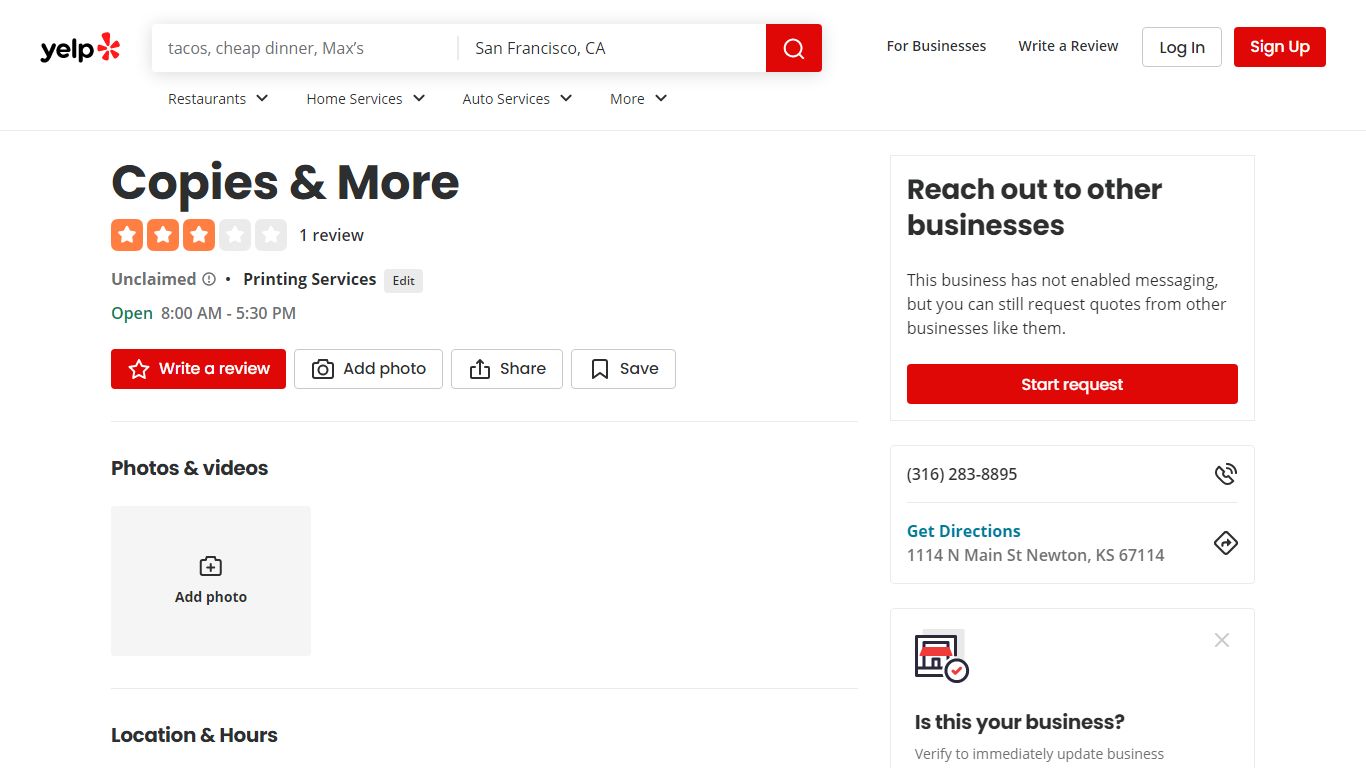Screen dimensions: 1366x768
Task: Click the red search magnifier button
Action: 794,48
